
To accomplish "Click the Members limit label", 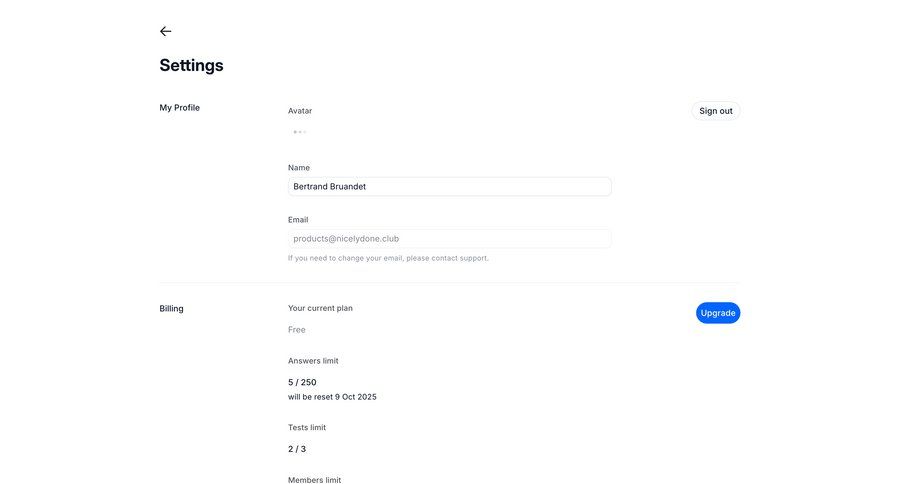I will click(314, 480).
